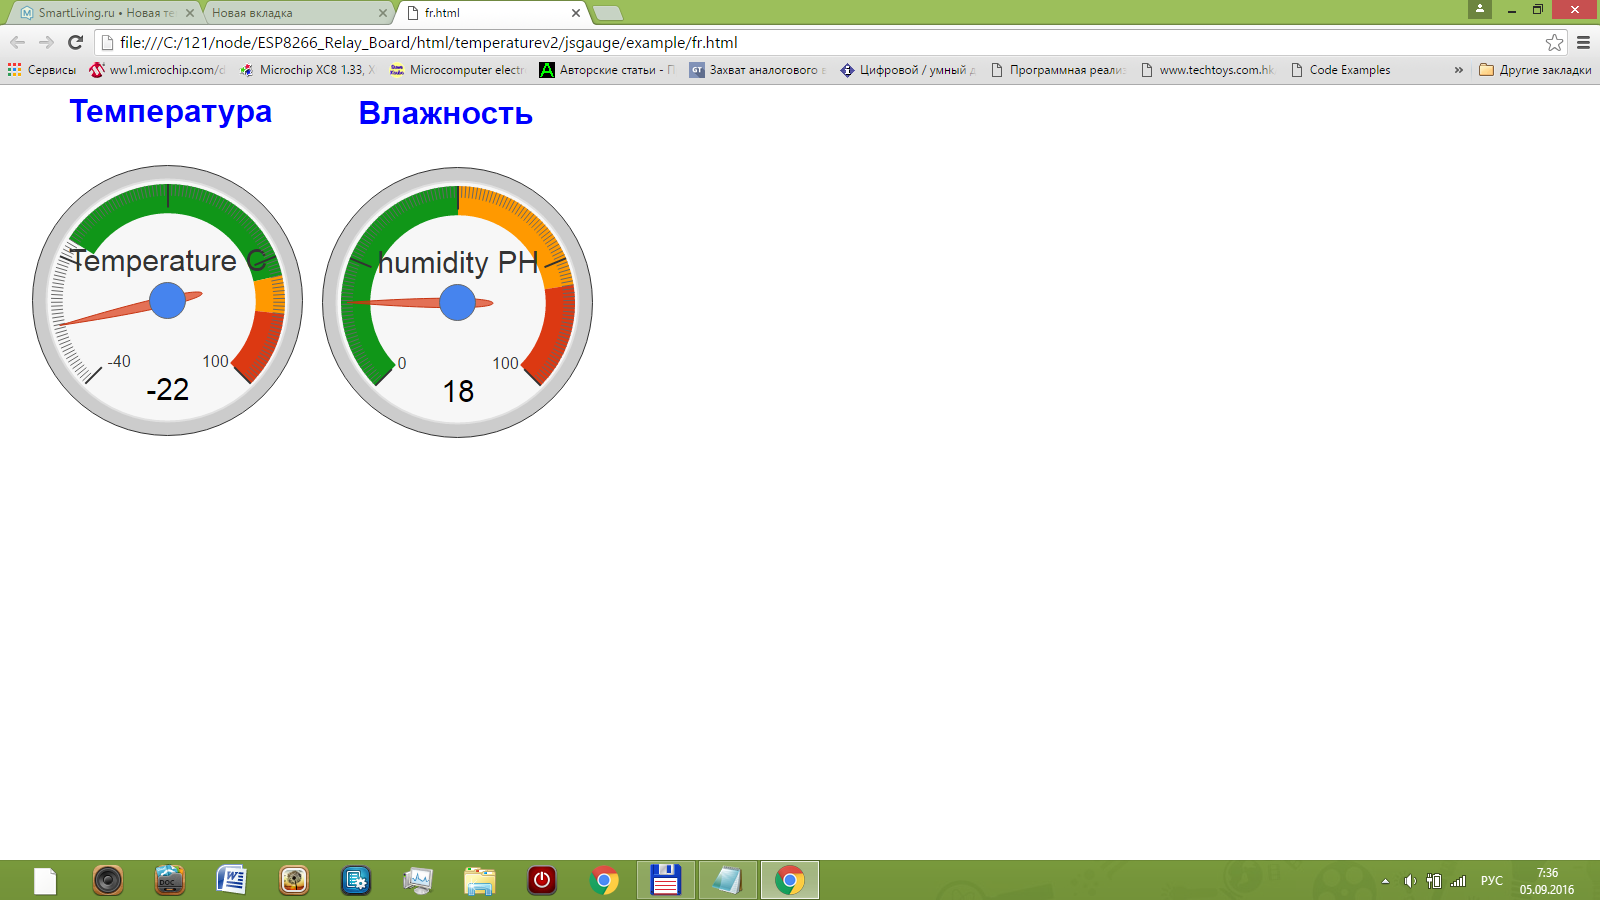Show hidden system tray icons
Screen dimensions: 1600x900
tap(1385, 881)
